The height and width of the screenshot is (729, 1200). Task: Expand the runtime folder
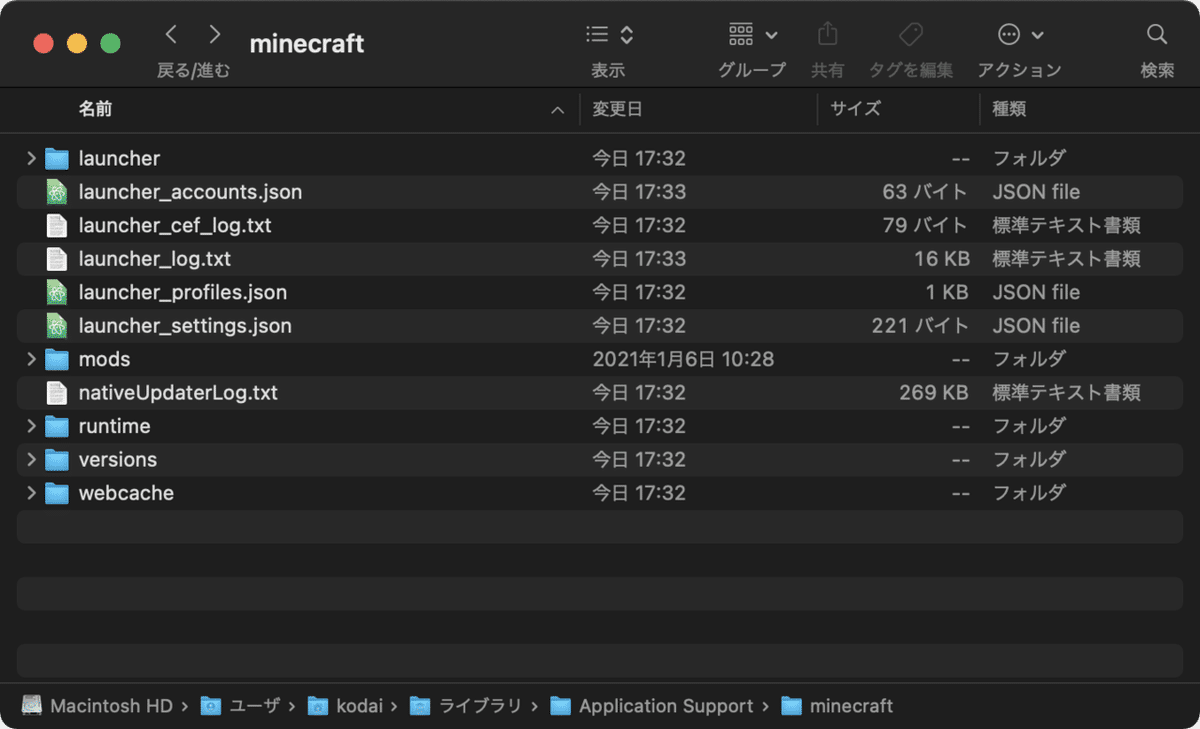[31, 425]
